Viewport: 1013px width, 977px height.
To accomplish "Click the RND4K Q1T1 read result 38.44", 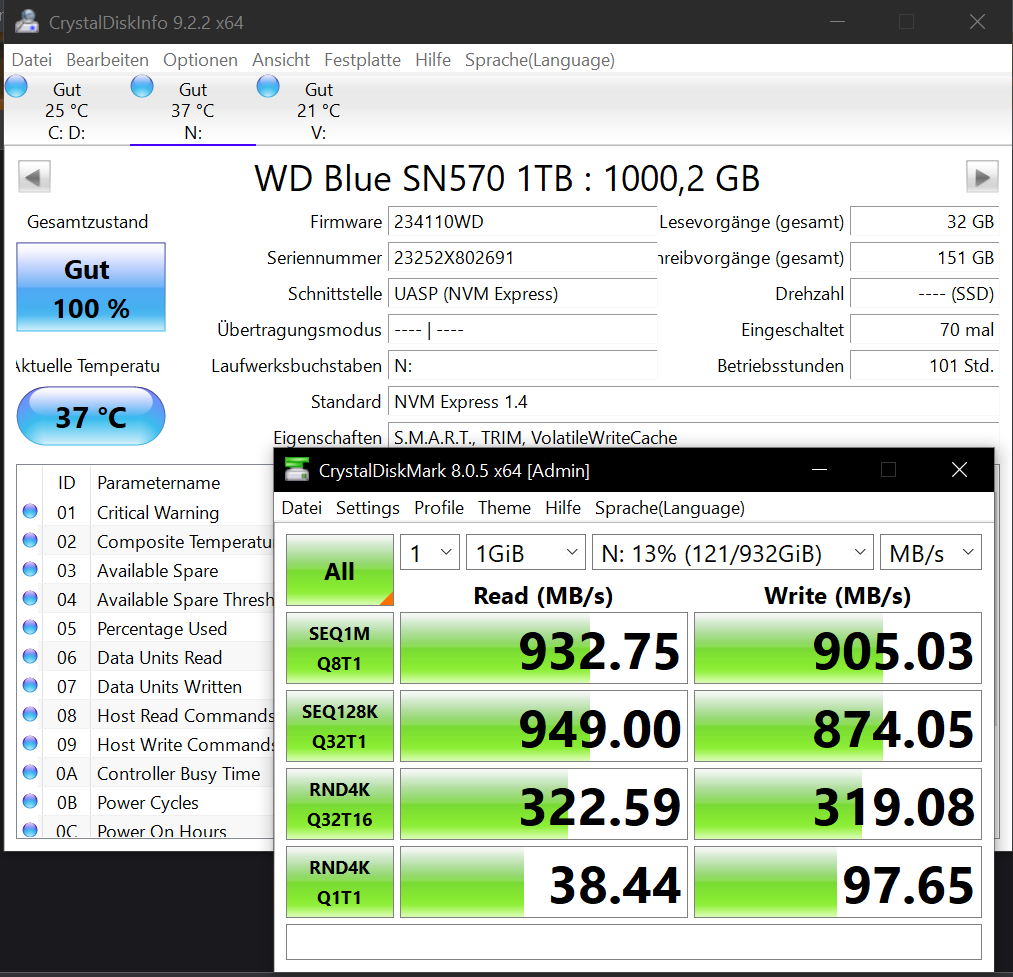I will coord(544,882).
